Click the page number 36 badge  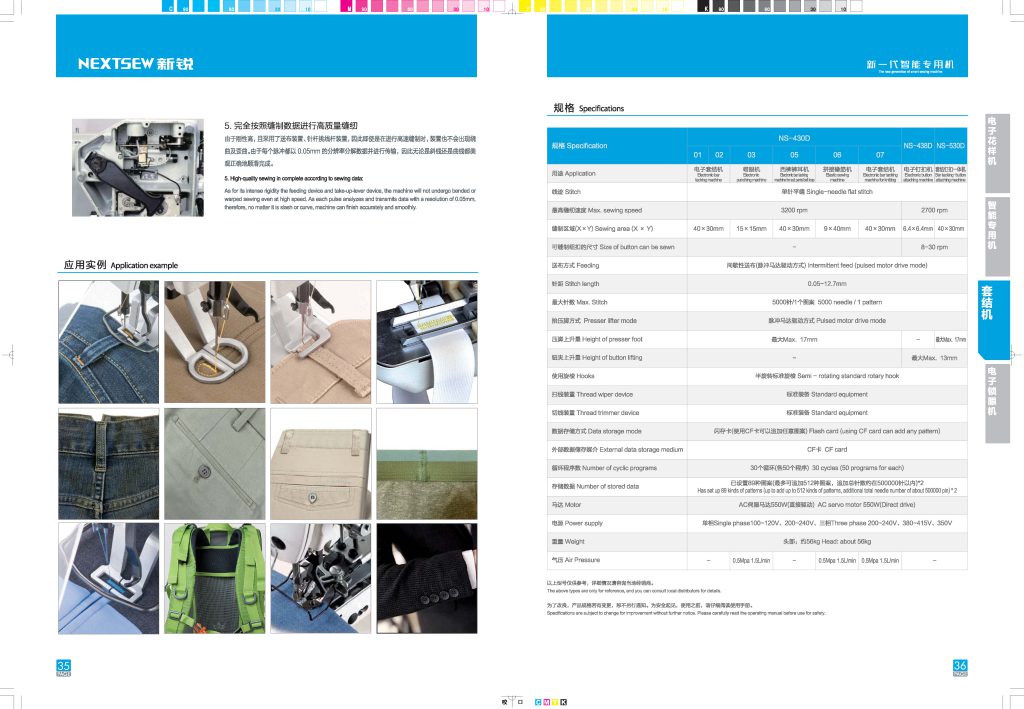960,667
